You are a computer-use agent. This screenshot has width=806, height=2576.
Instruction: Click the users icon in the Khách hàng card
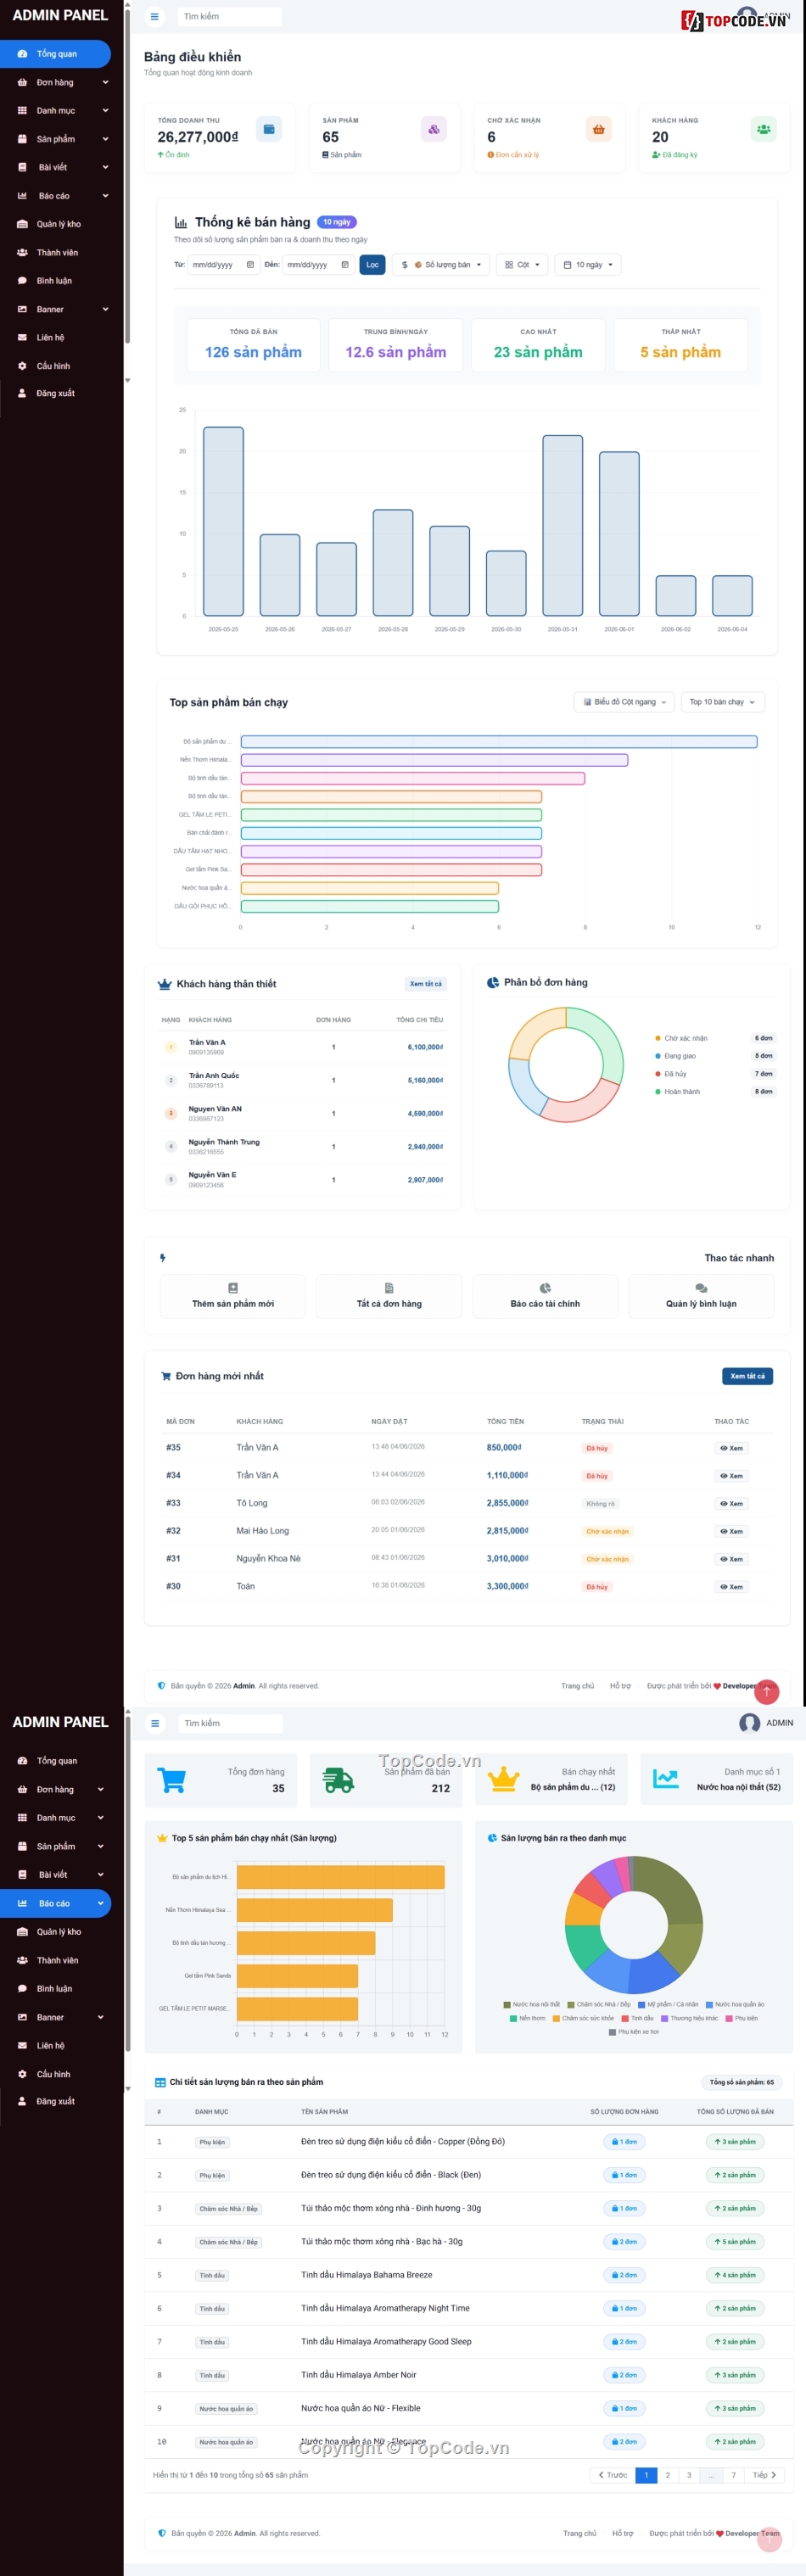coord(763,129)
